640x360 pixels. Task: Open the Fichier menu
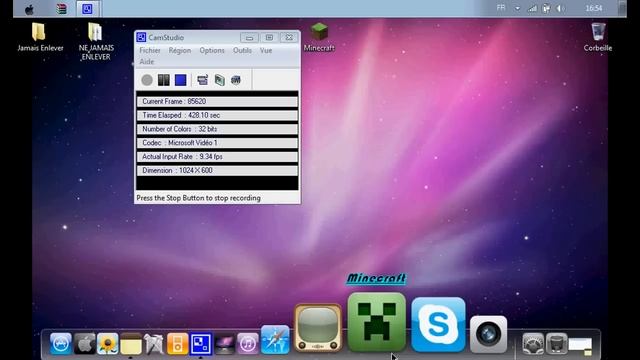[x=150, y=50]
